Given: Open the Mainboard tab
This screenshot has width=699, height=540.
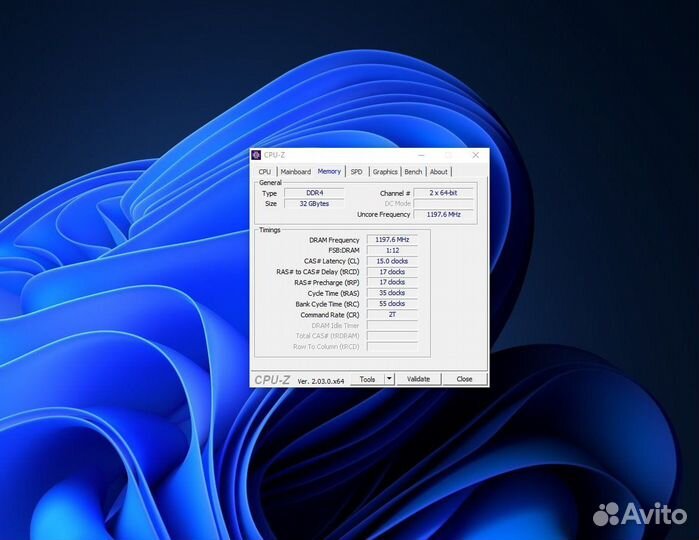Looking at the screenshot, I should [x=295, y=172].
